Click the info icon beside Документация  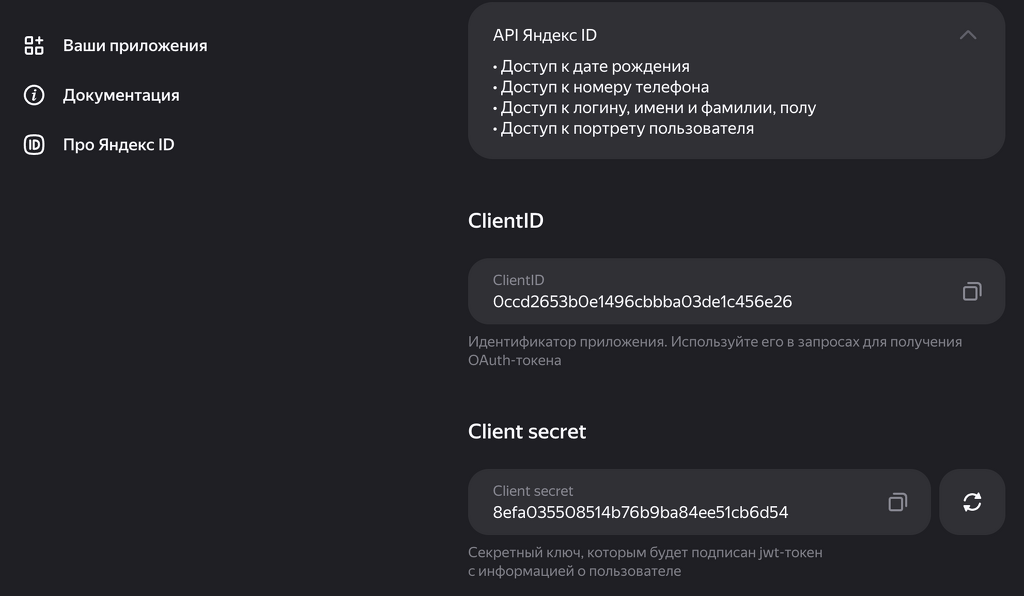click(34, 95)
